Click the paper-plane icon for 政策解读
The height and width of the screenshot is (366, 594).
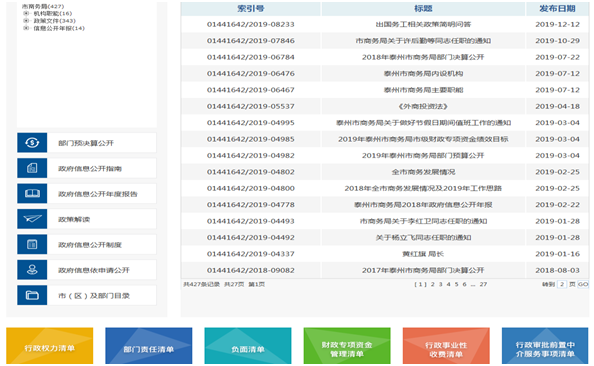point(32,219)
